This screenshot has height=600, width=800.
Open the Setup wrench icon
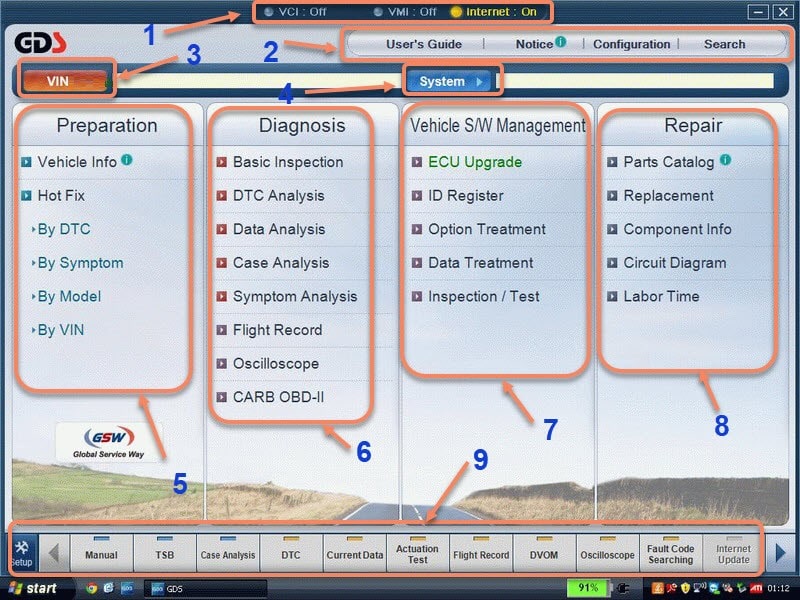click(x=21, y=552)
